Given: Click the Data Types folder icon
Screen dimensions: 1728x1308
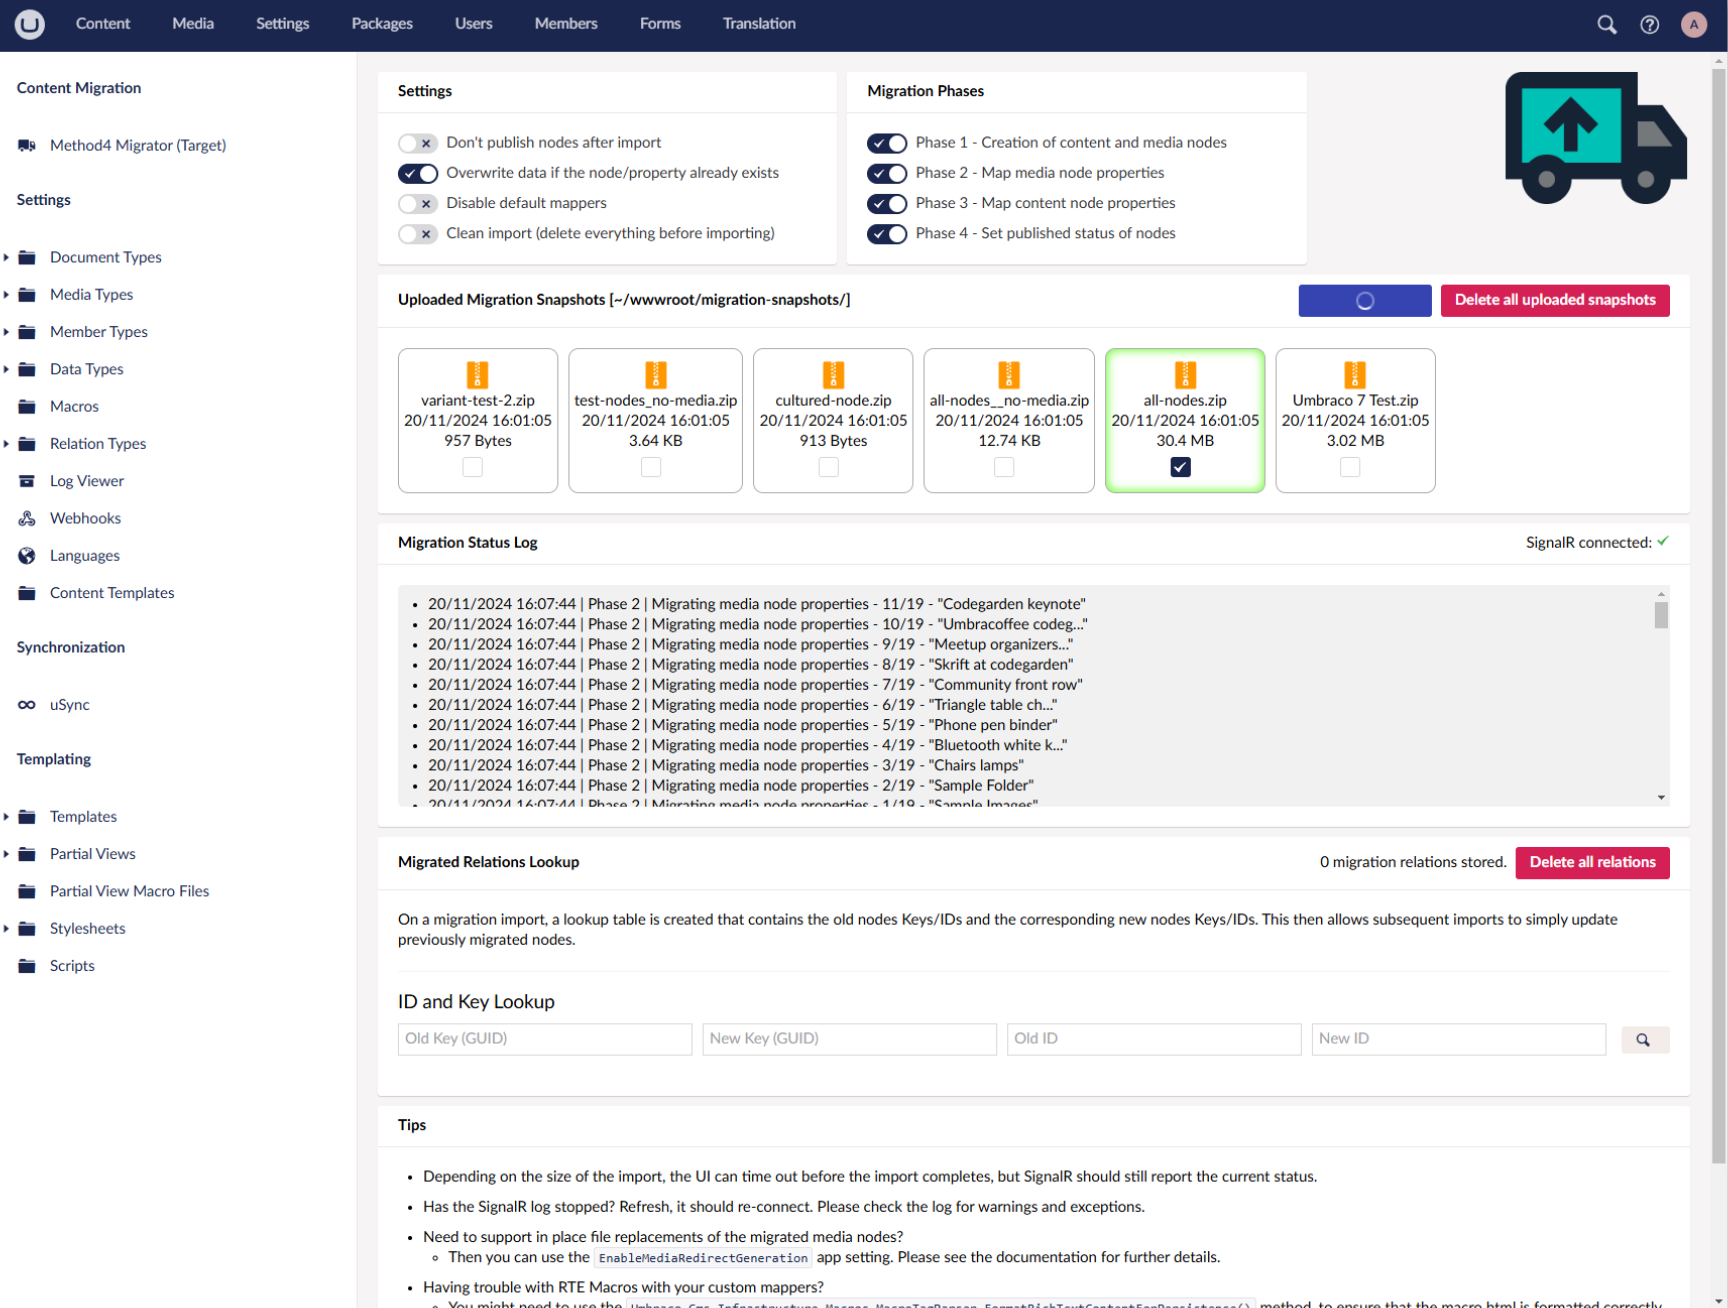Looking at the screenshot, I should pos(27,369).
